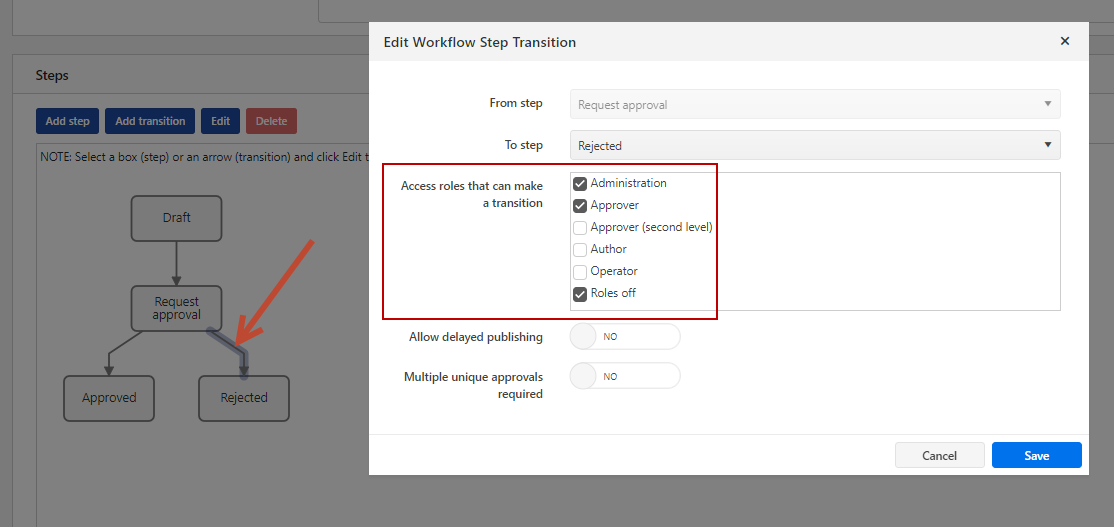This screenshot has width=1114, height=527.
Task: Toggle Allow delayed publishing switch
Action: 624,337
